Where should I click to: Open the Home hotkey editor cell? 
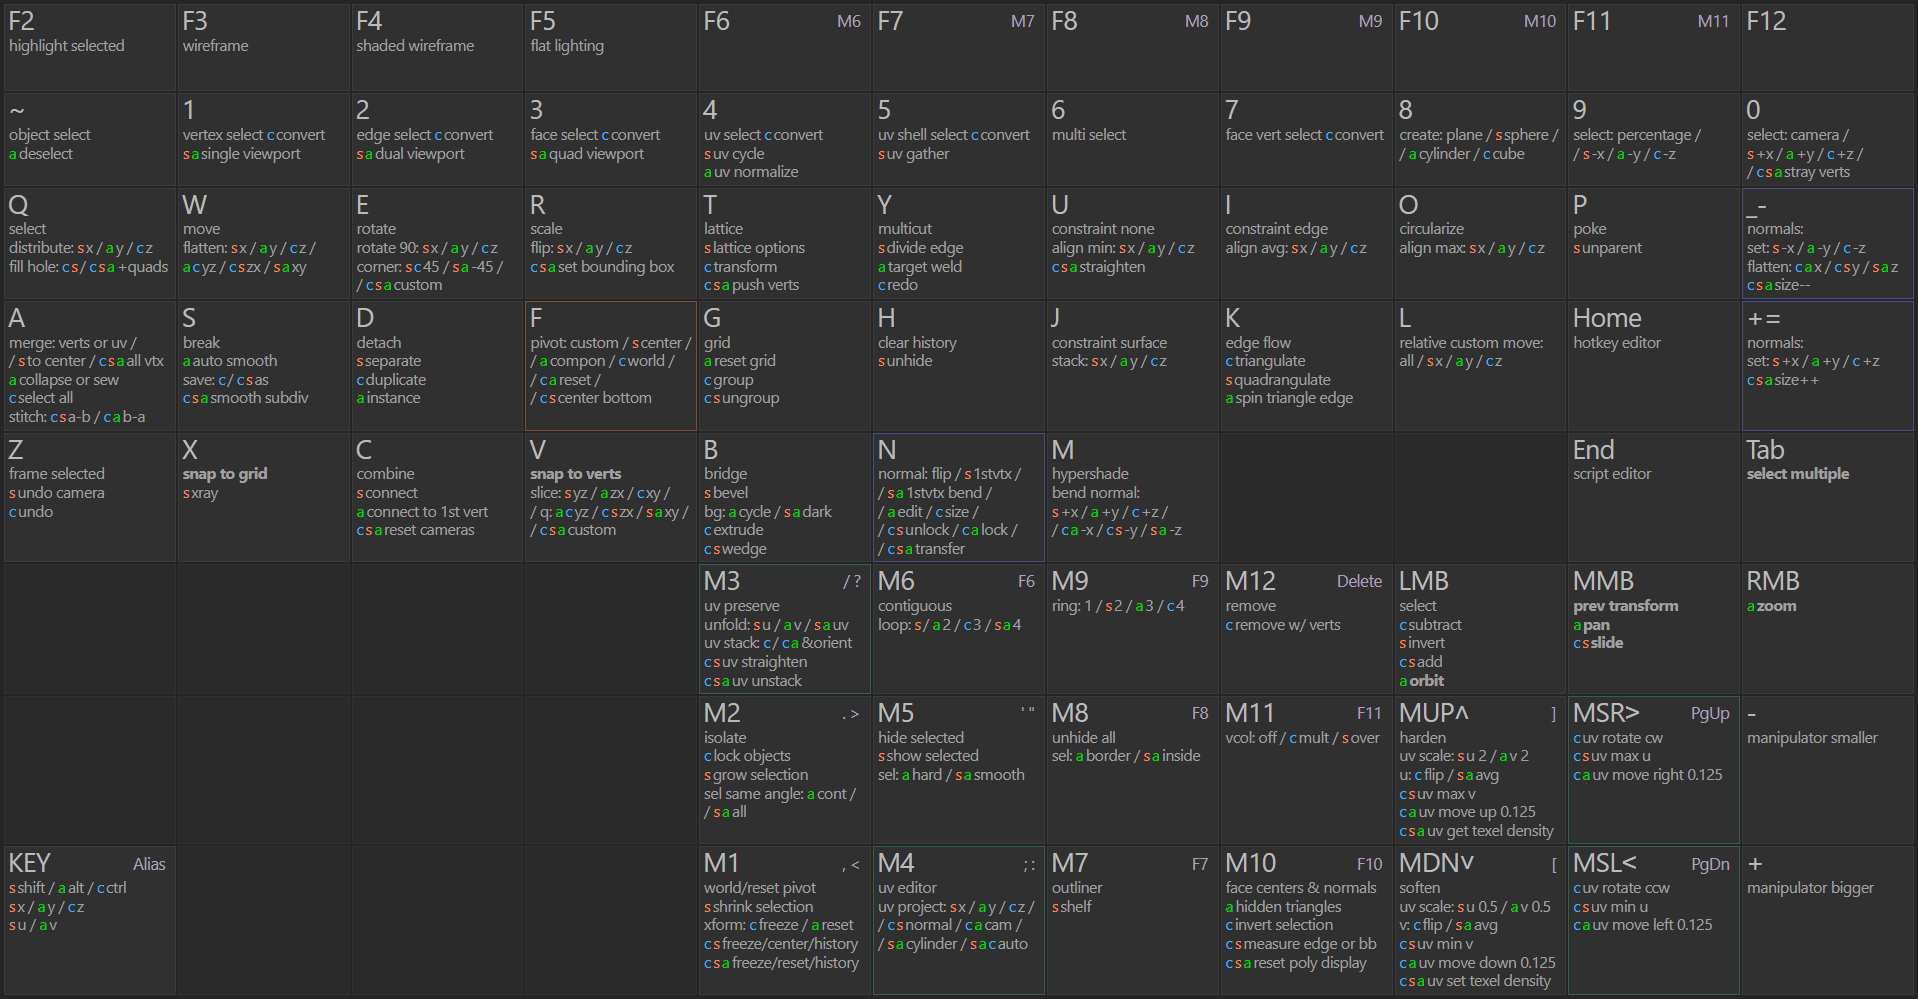click(x=1653, y=365)
